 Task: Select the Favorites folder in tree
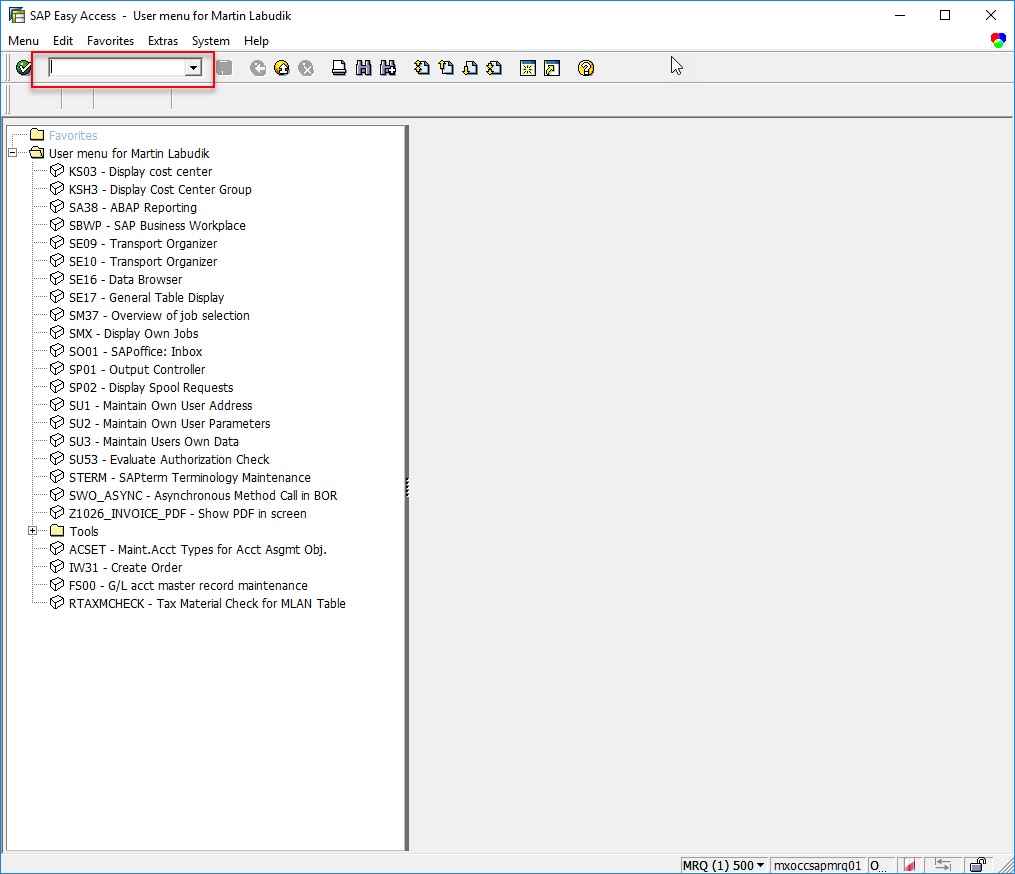click(73, 135)
